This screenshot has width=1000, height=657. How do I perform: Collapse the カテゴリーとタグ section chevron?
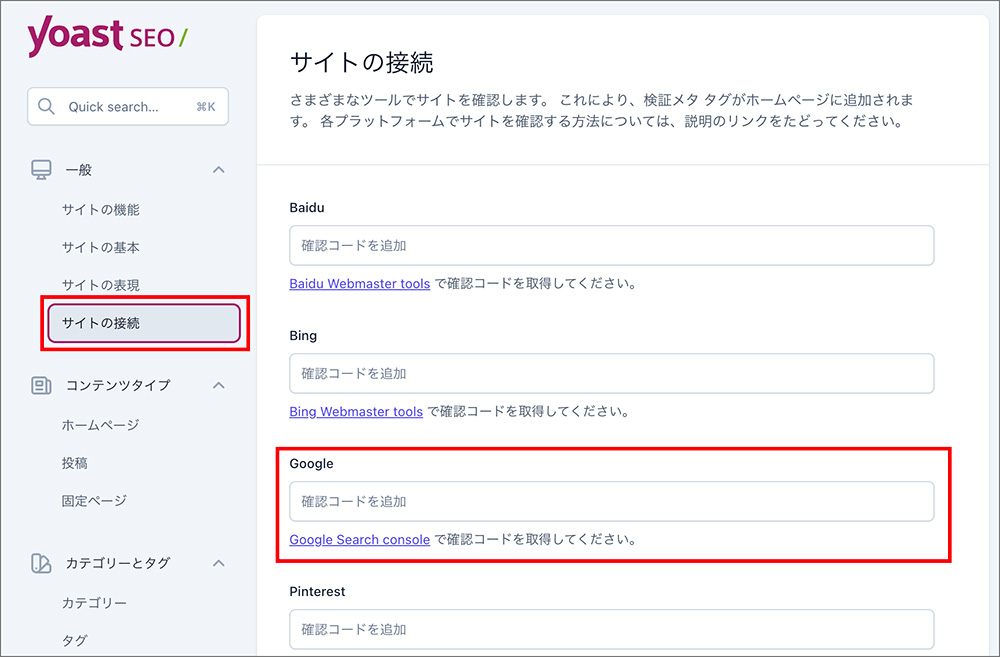[x=219, y=563]
